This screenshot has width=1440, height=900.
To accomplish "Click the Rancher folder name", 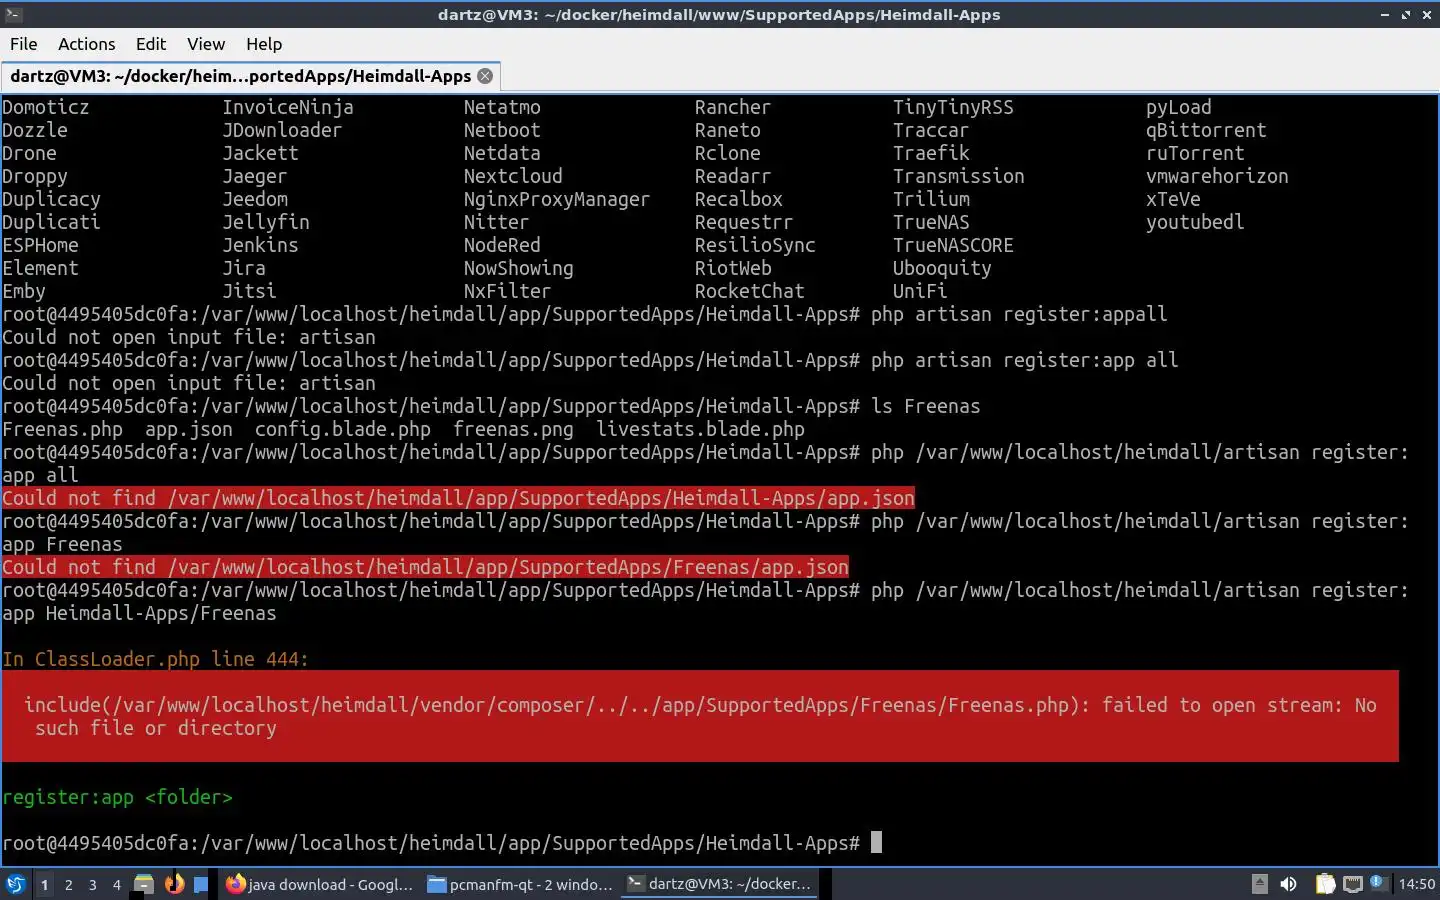I will 733,107.
